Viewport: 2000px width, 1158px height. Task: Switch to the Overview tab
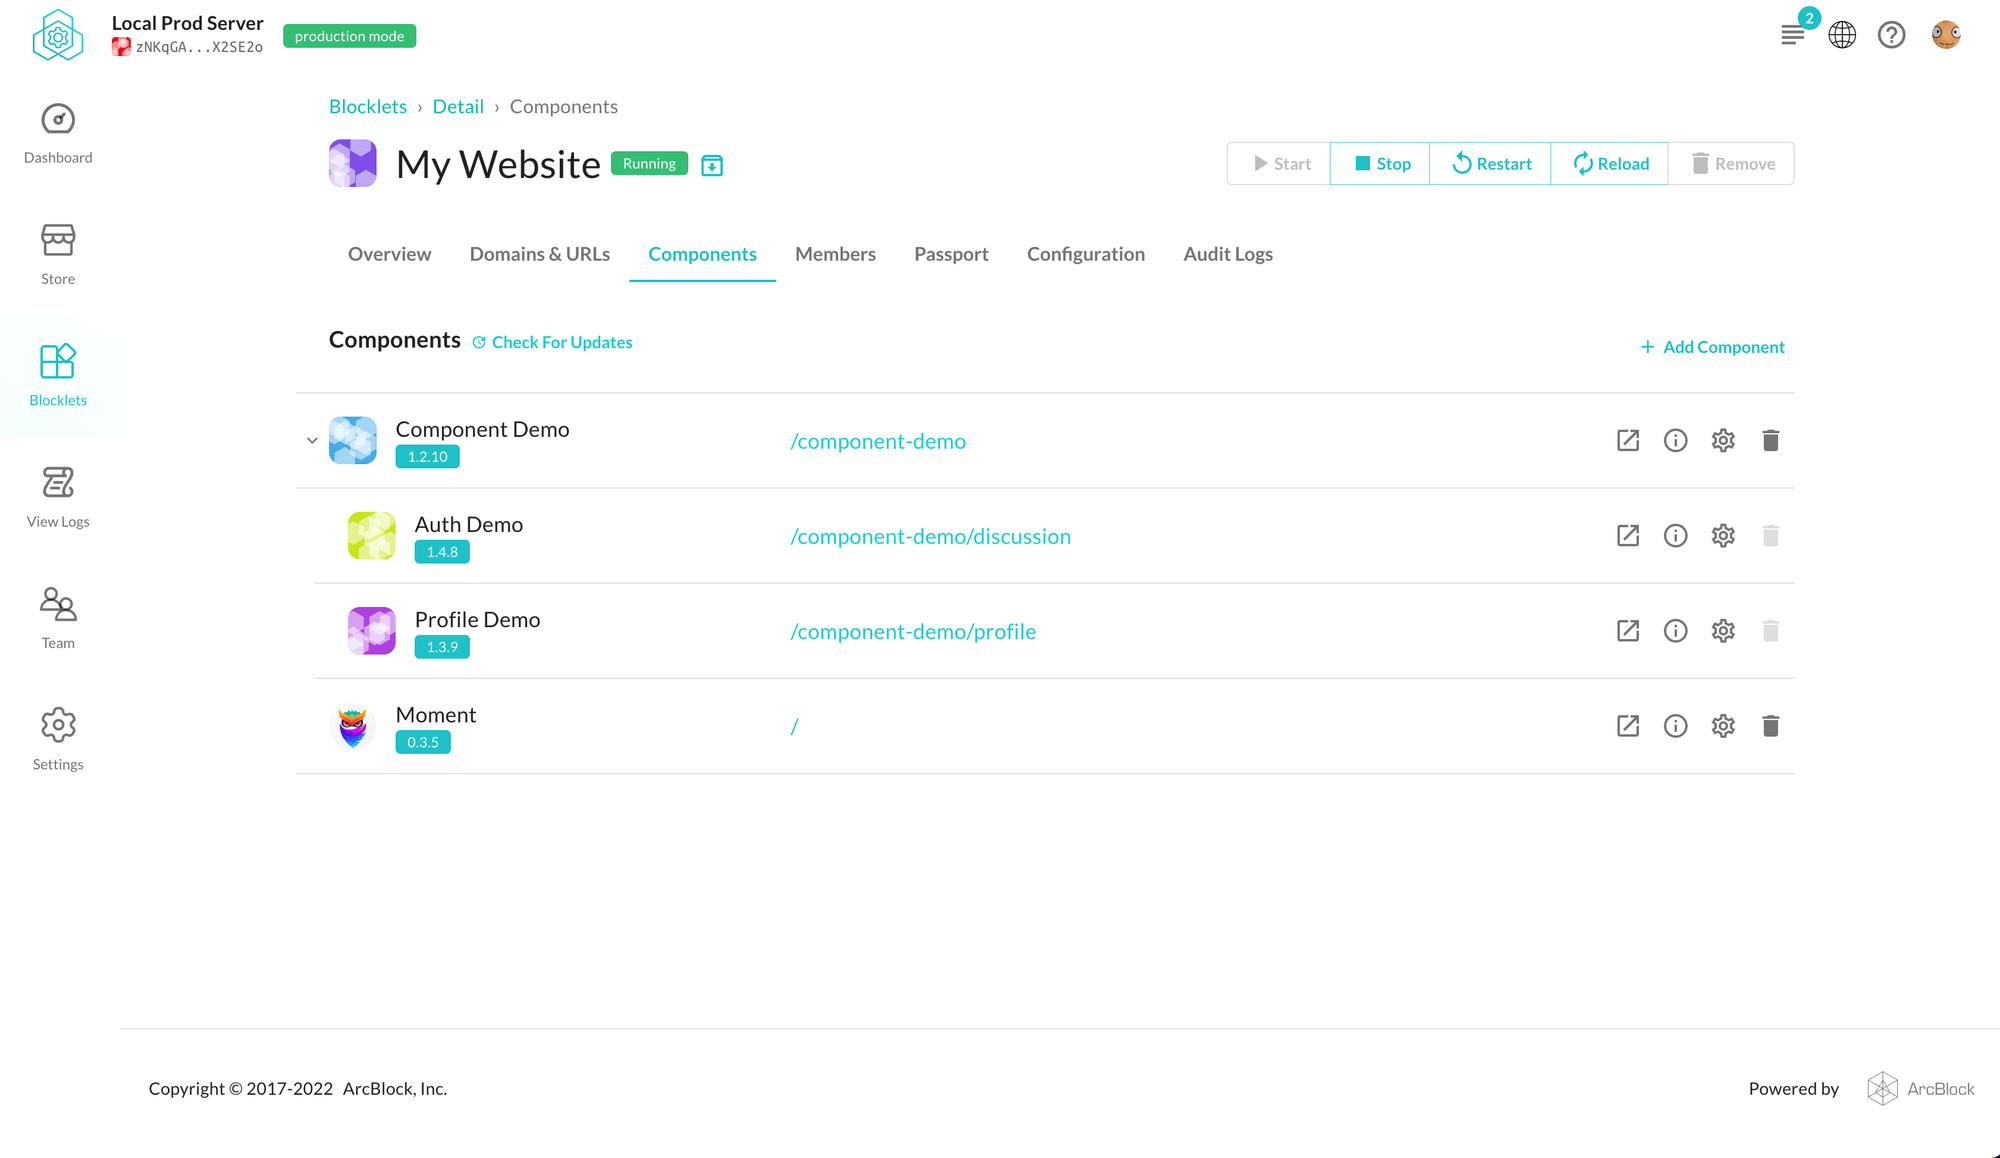[389, 252]
